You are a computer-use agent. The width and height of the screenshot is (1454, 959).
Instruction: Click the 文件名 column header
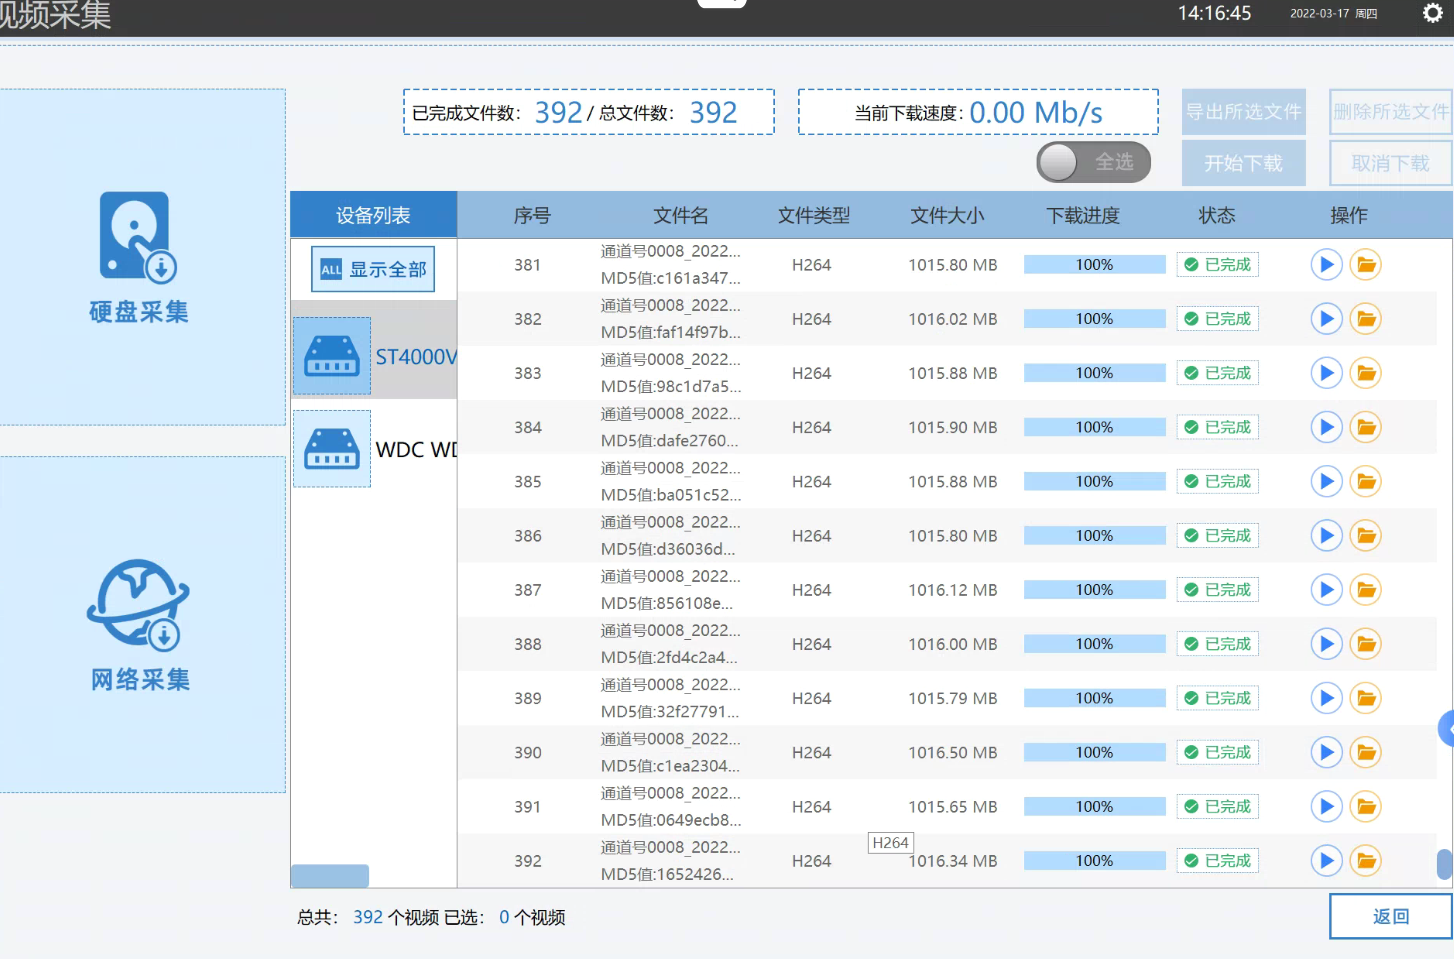pos(681,215)
